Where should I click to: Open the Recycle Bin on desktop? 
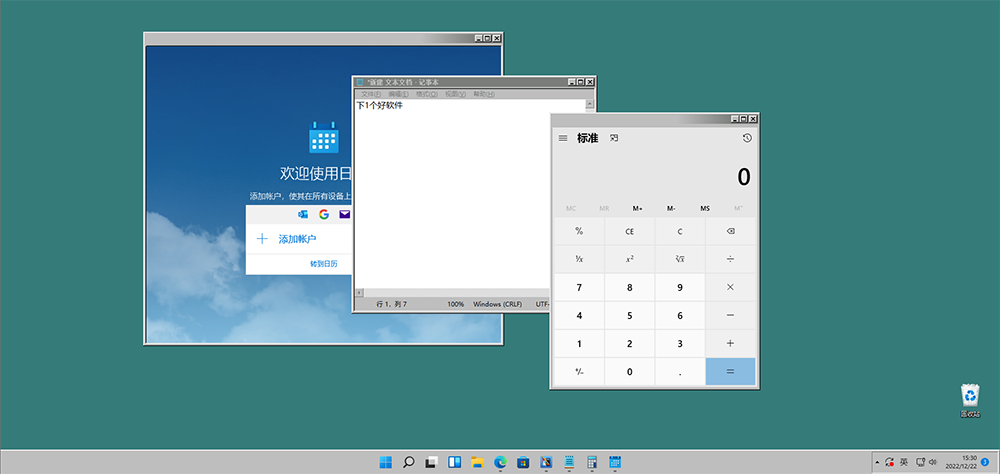pyautogui.click(x=969, y=397)
